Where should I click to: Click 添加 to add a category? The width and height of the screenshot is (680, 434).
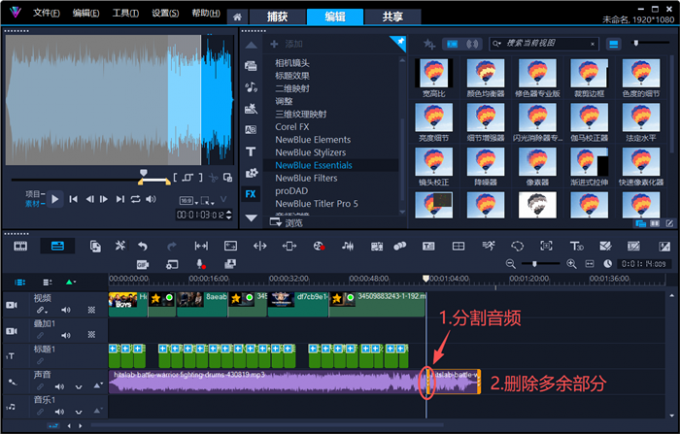click(x=286, y=44)
